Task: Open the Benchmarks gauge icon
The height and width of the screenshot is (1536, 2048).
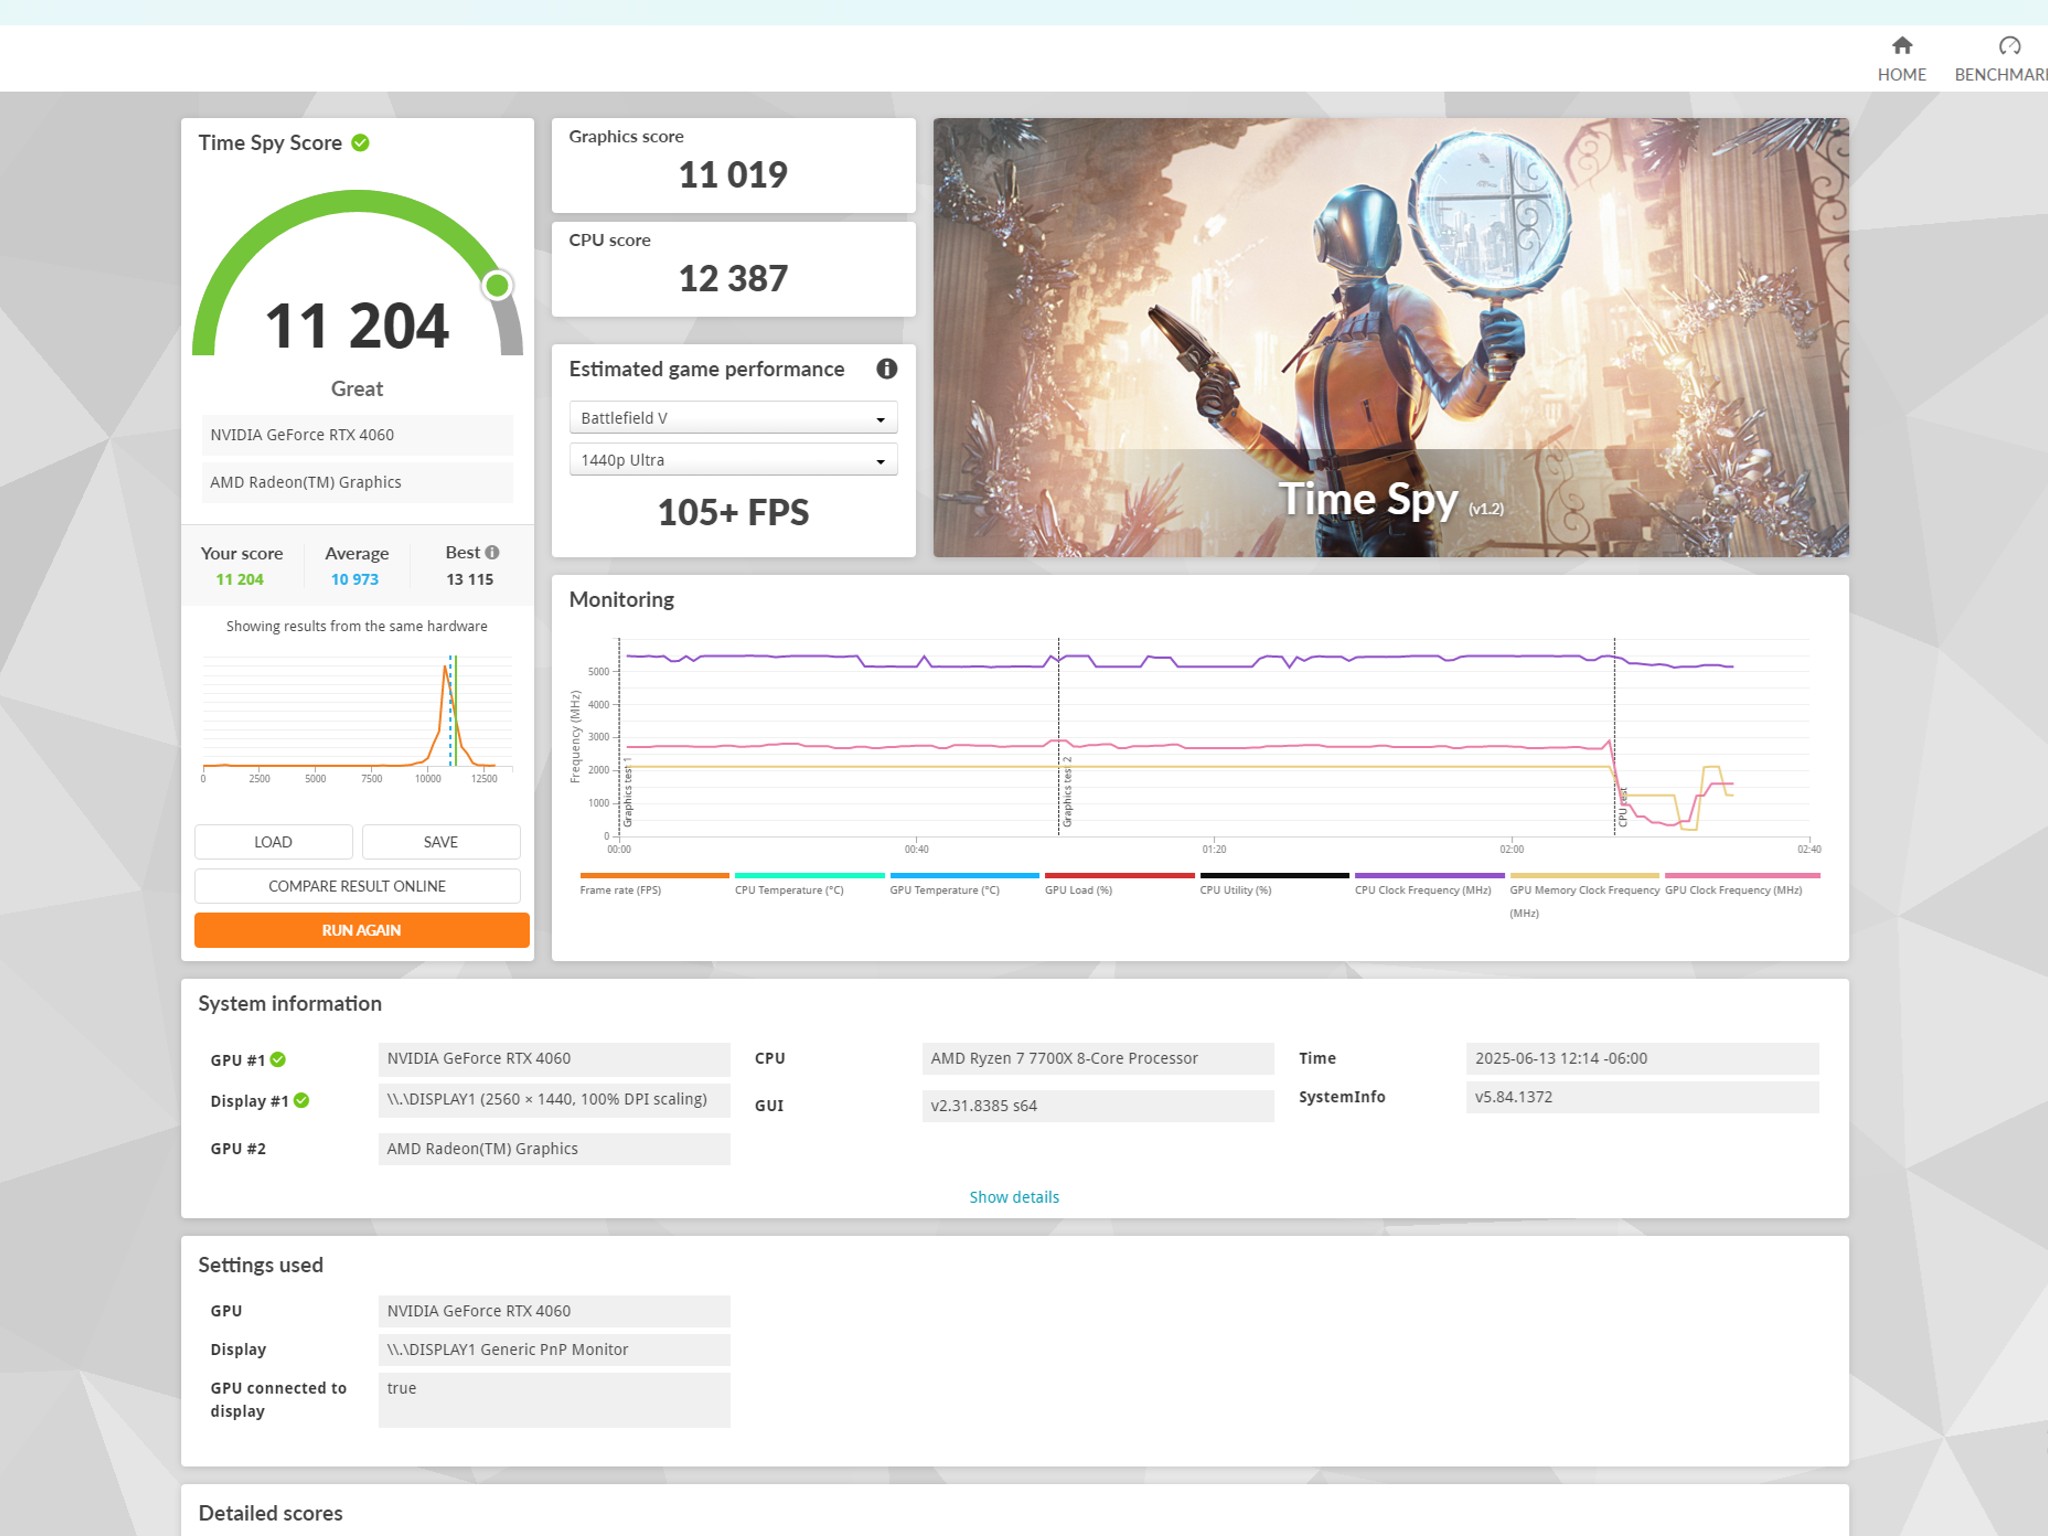Action: point(2009,46)
